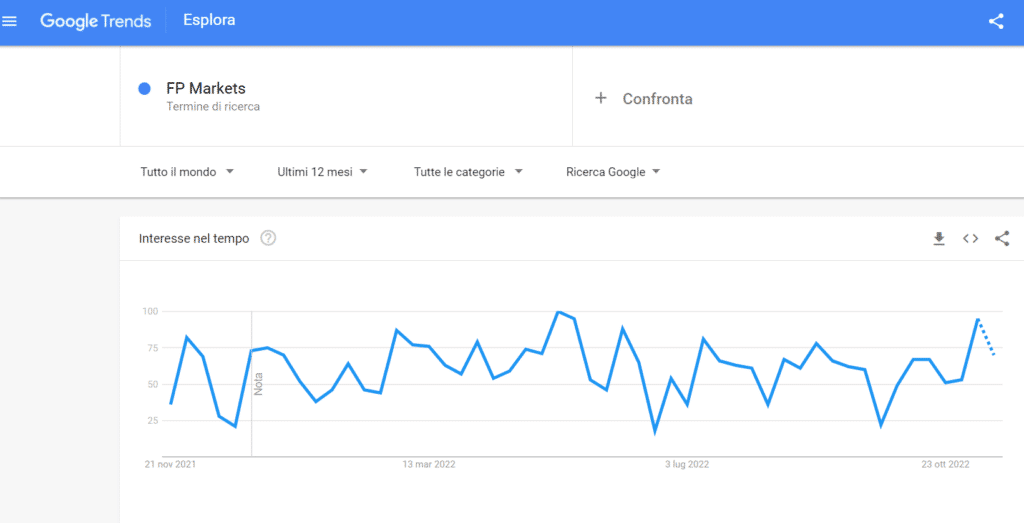Click Confronta to add a comparison

[x=658, y=99]
